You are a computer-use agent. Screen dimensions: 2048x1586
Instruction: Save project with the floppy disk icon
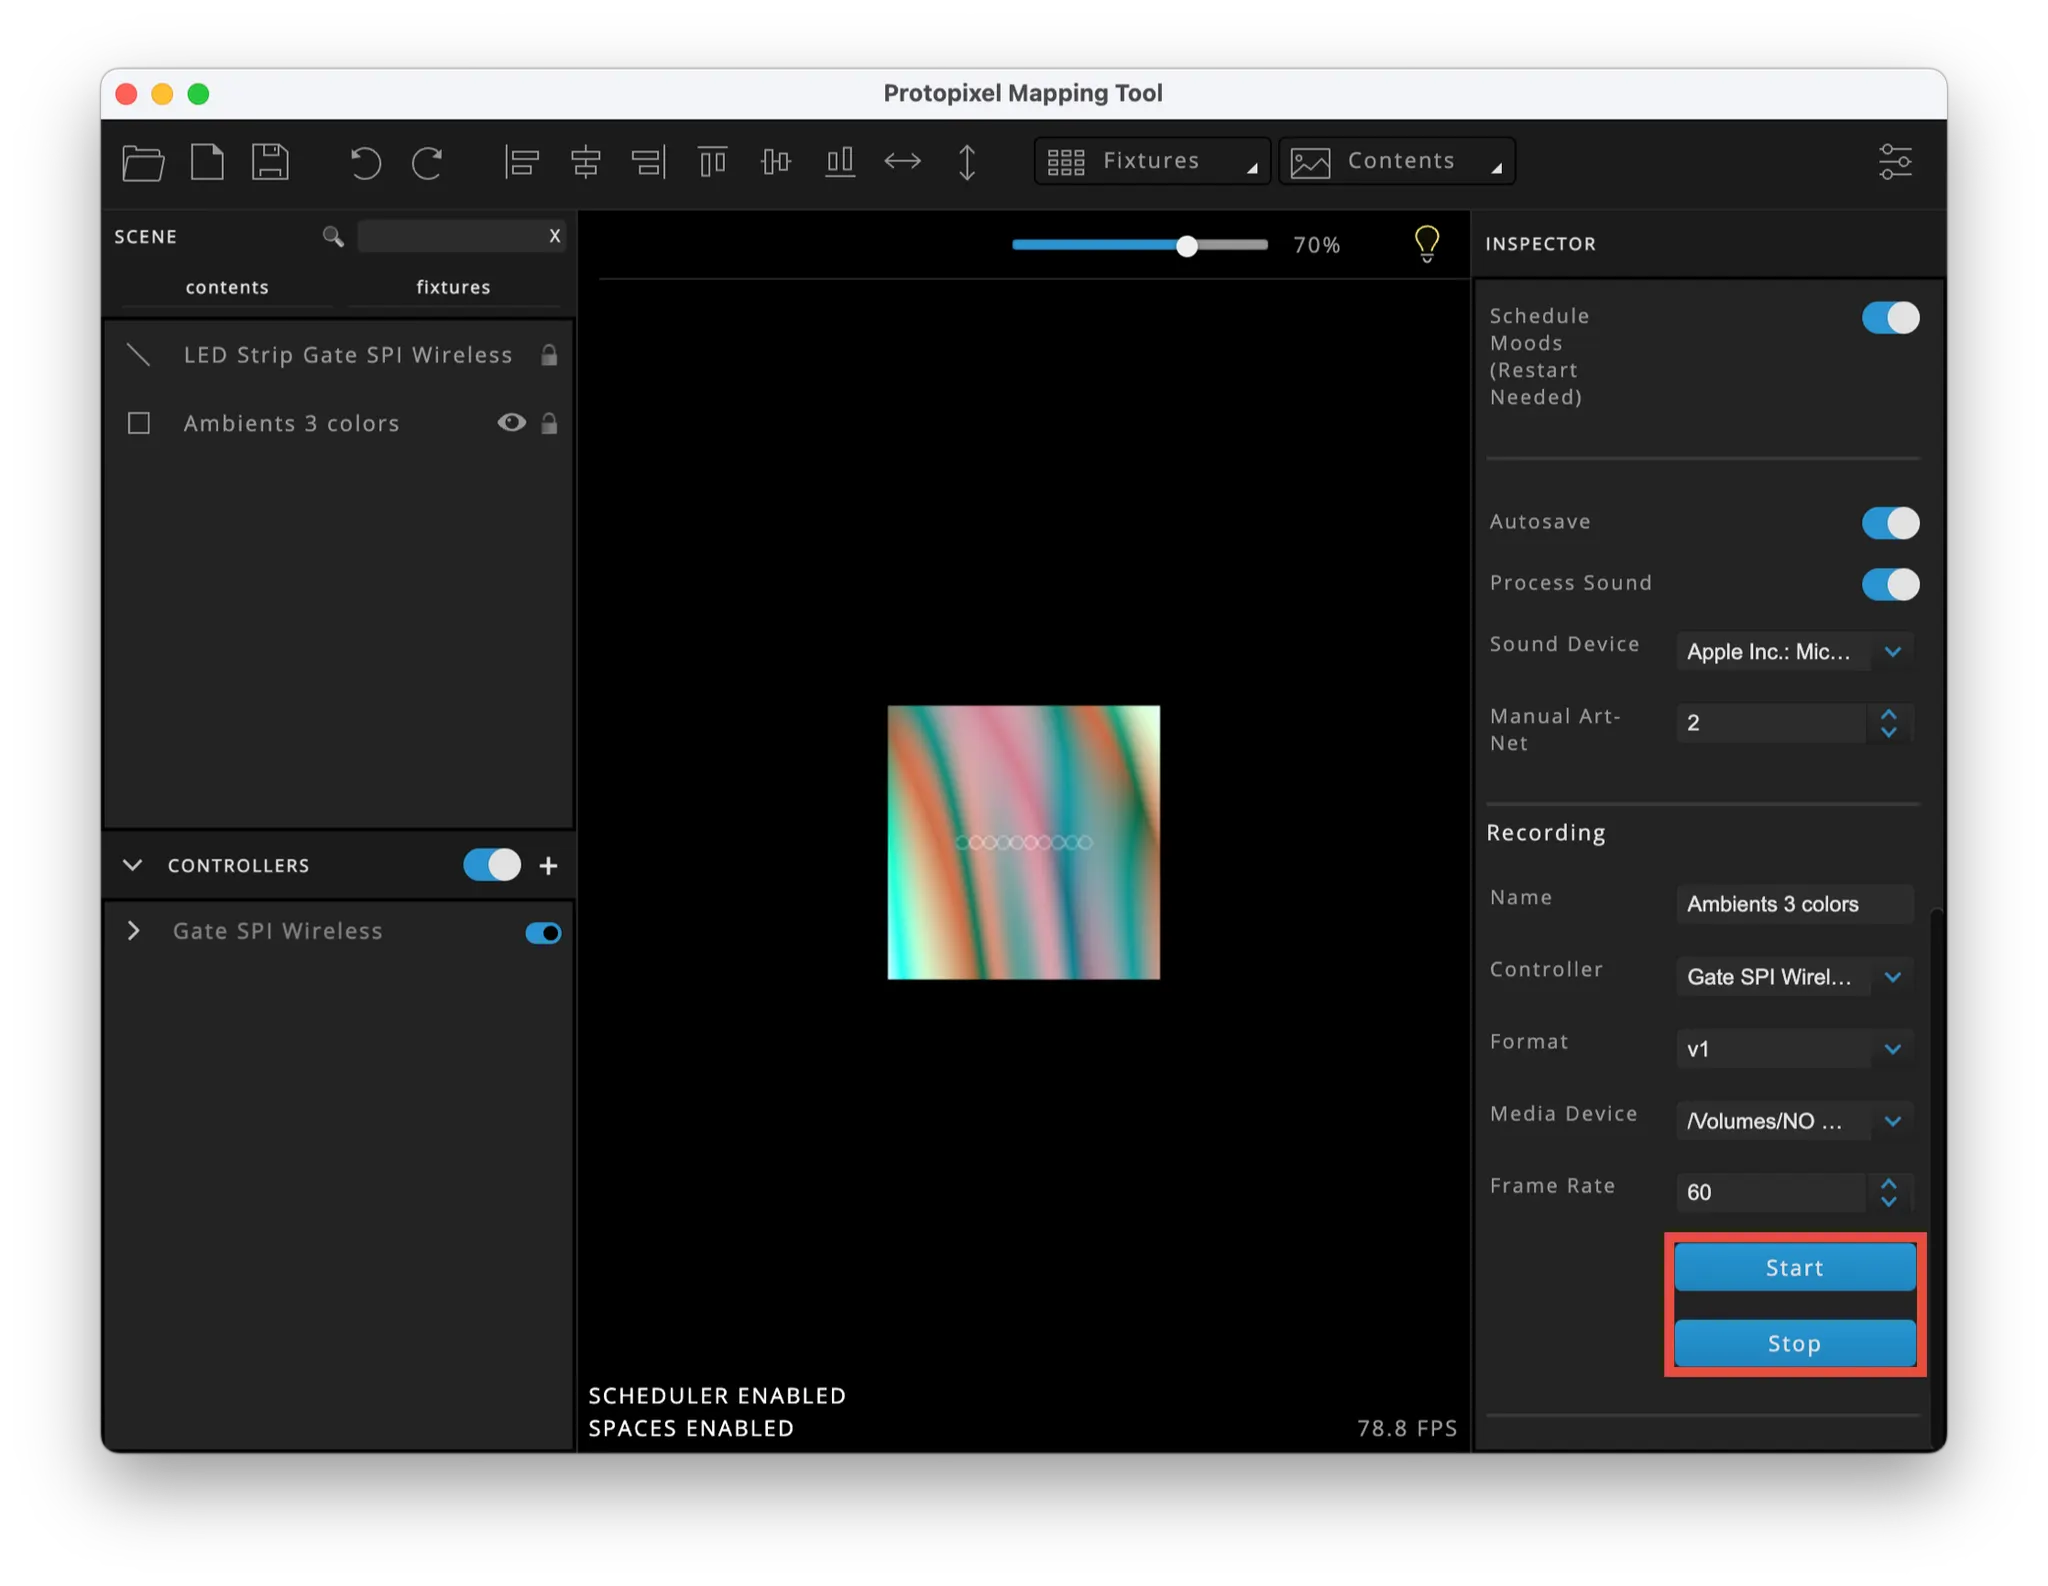[x=270, y=162]
